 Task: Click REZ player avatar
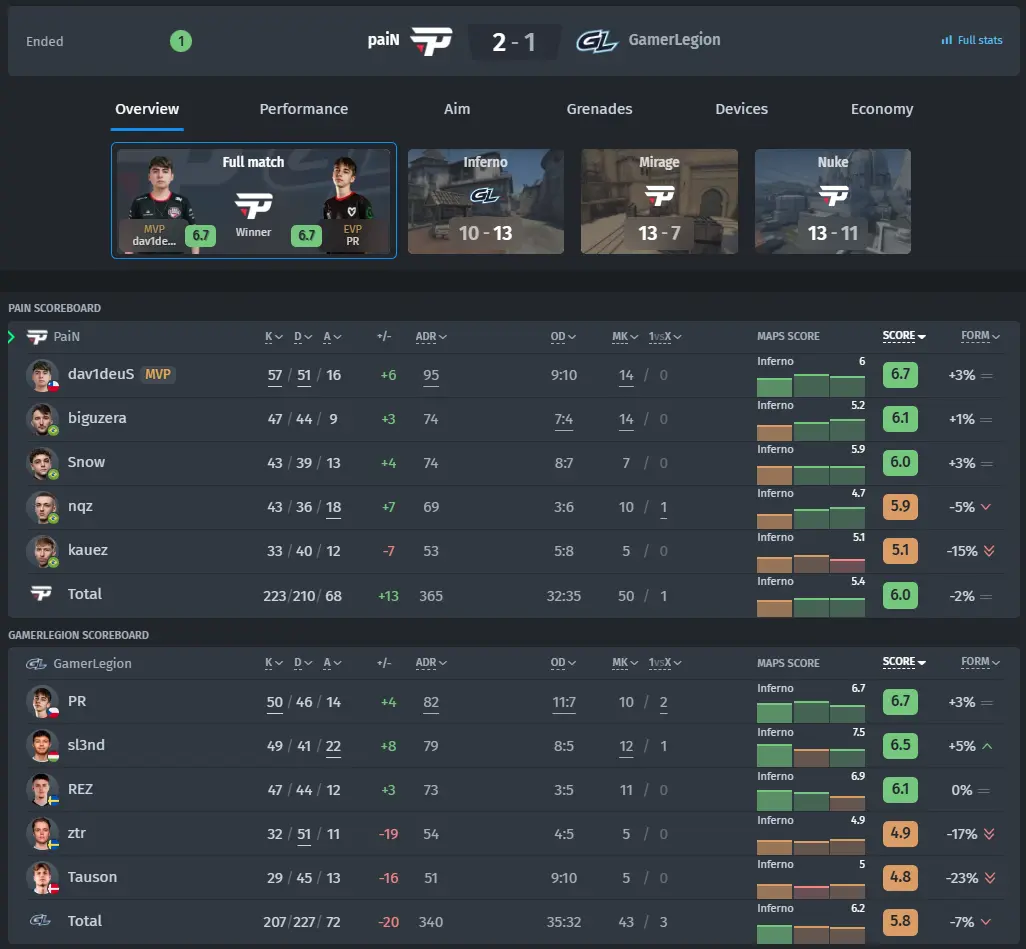[43, 789]
